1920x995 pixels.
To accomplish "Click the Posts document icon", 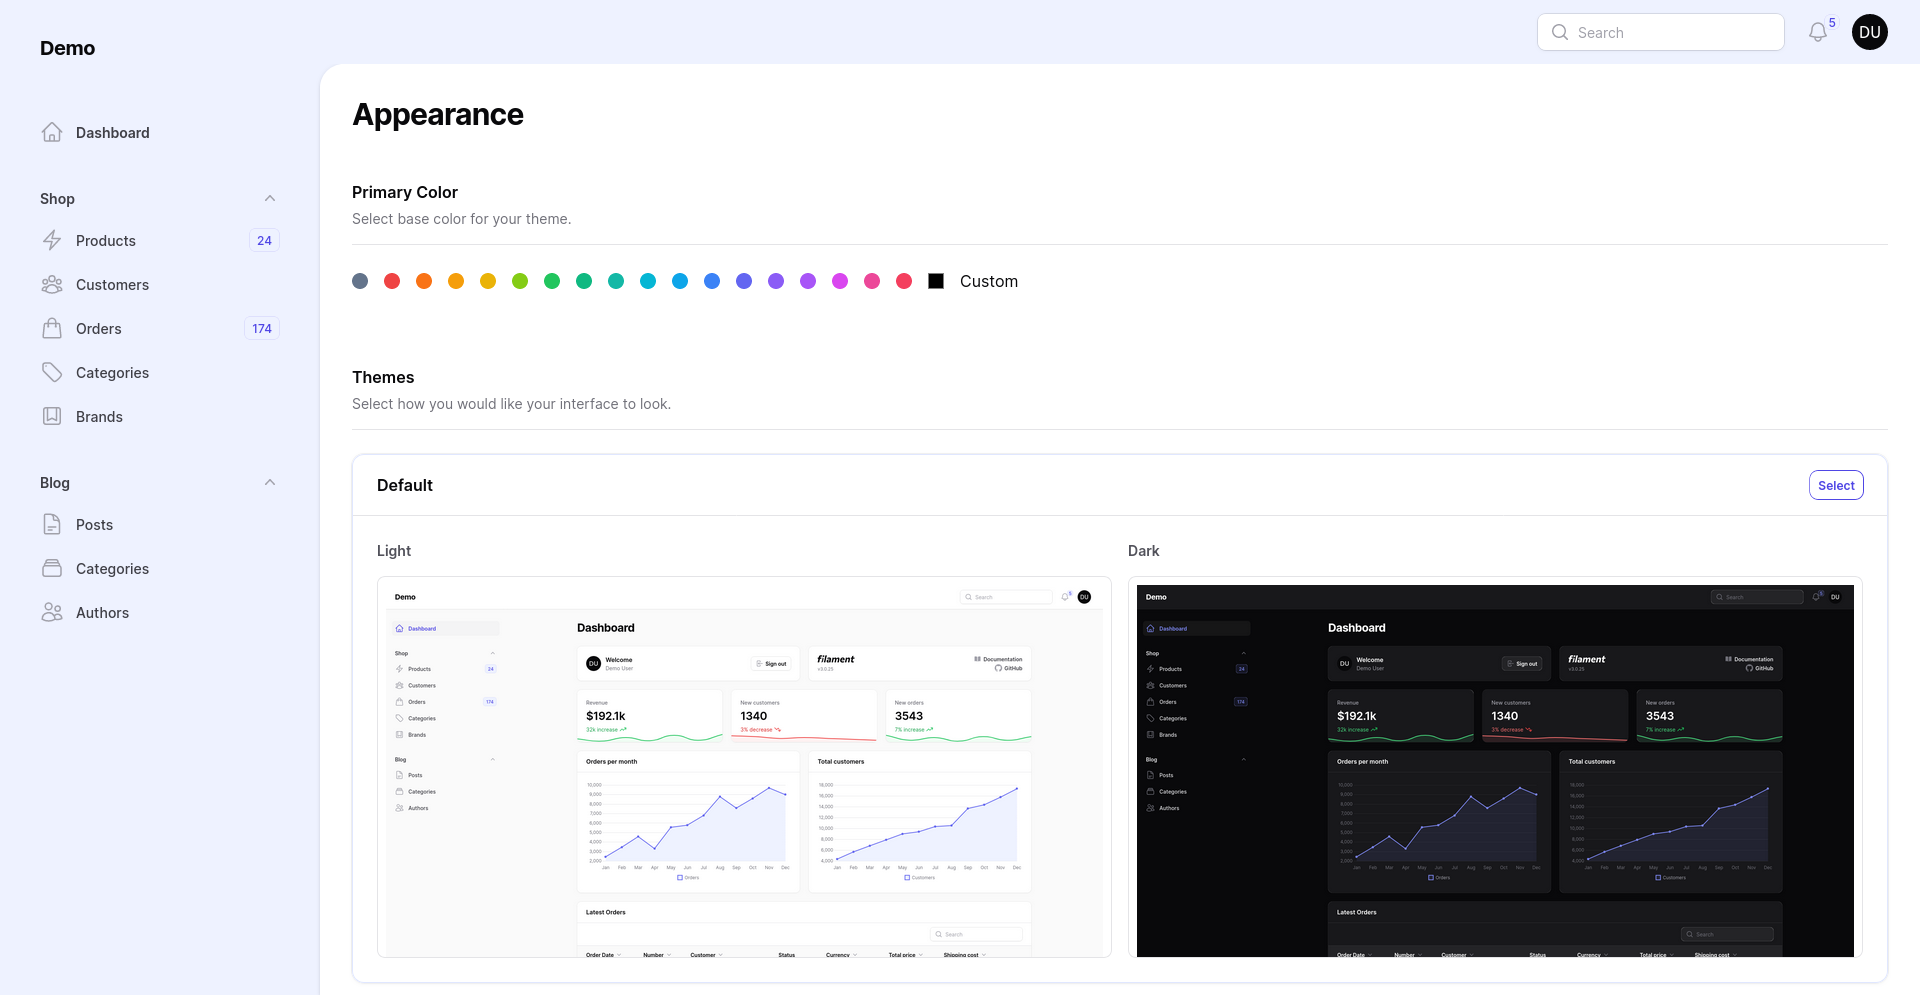I will 52,525.
